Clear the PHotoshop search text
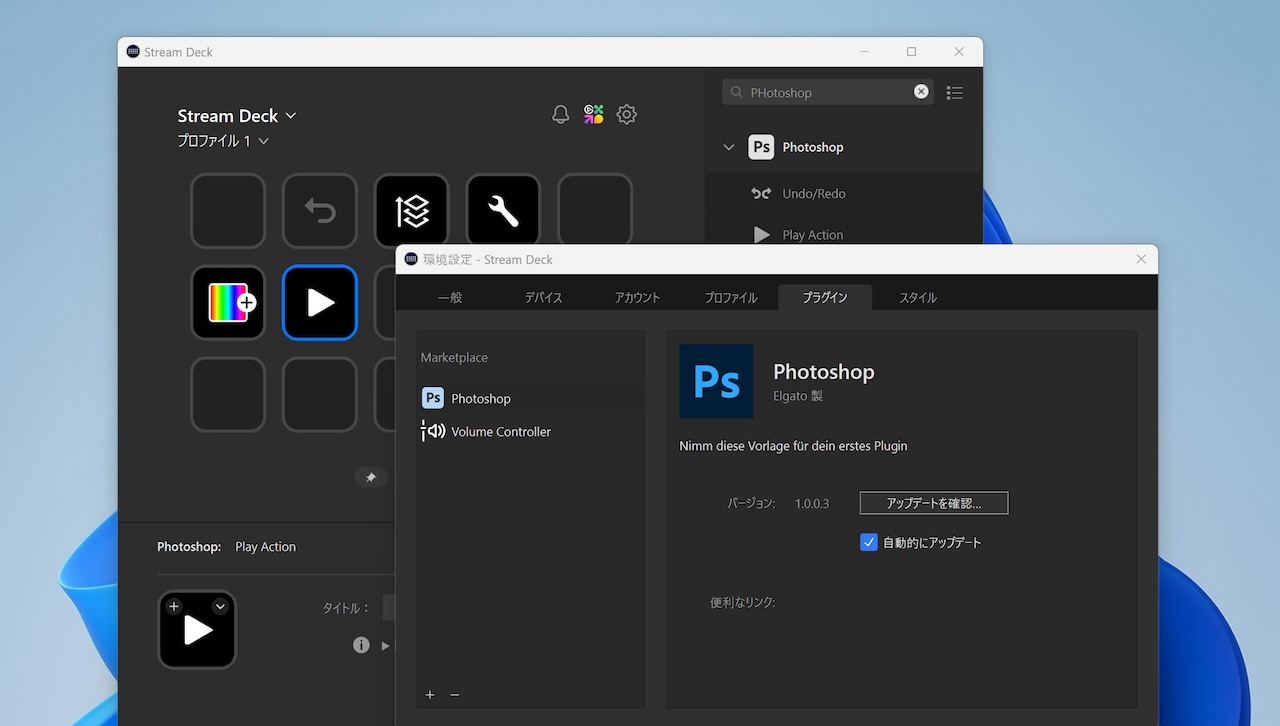The height and width of the screenshot is (726, 1280). click(921, 92)
